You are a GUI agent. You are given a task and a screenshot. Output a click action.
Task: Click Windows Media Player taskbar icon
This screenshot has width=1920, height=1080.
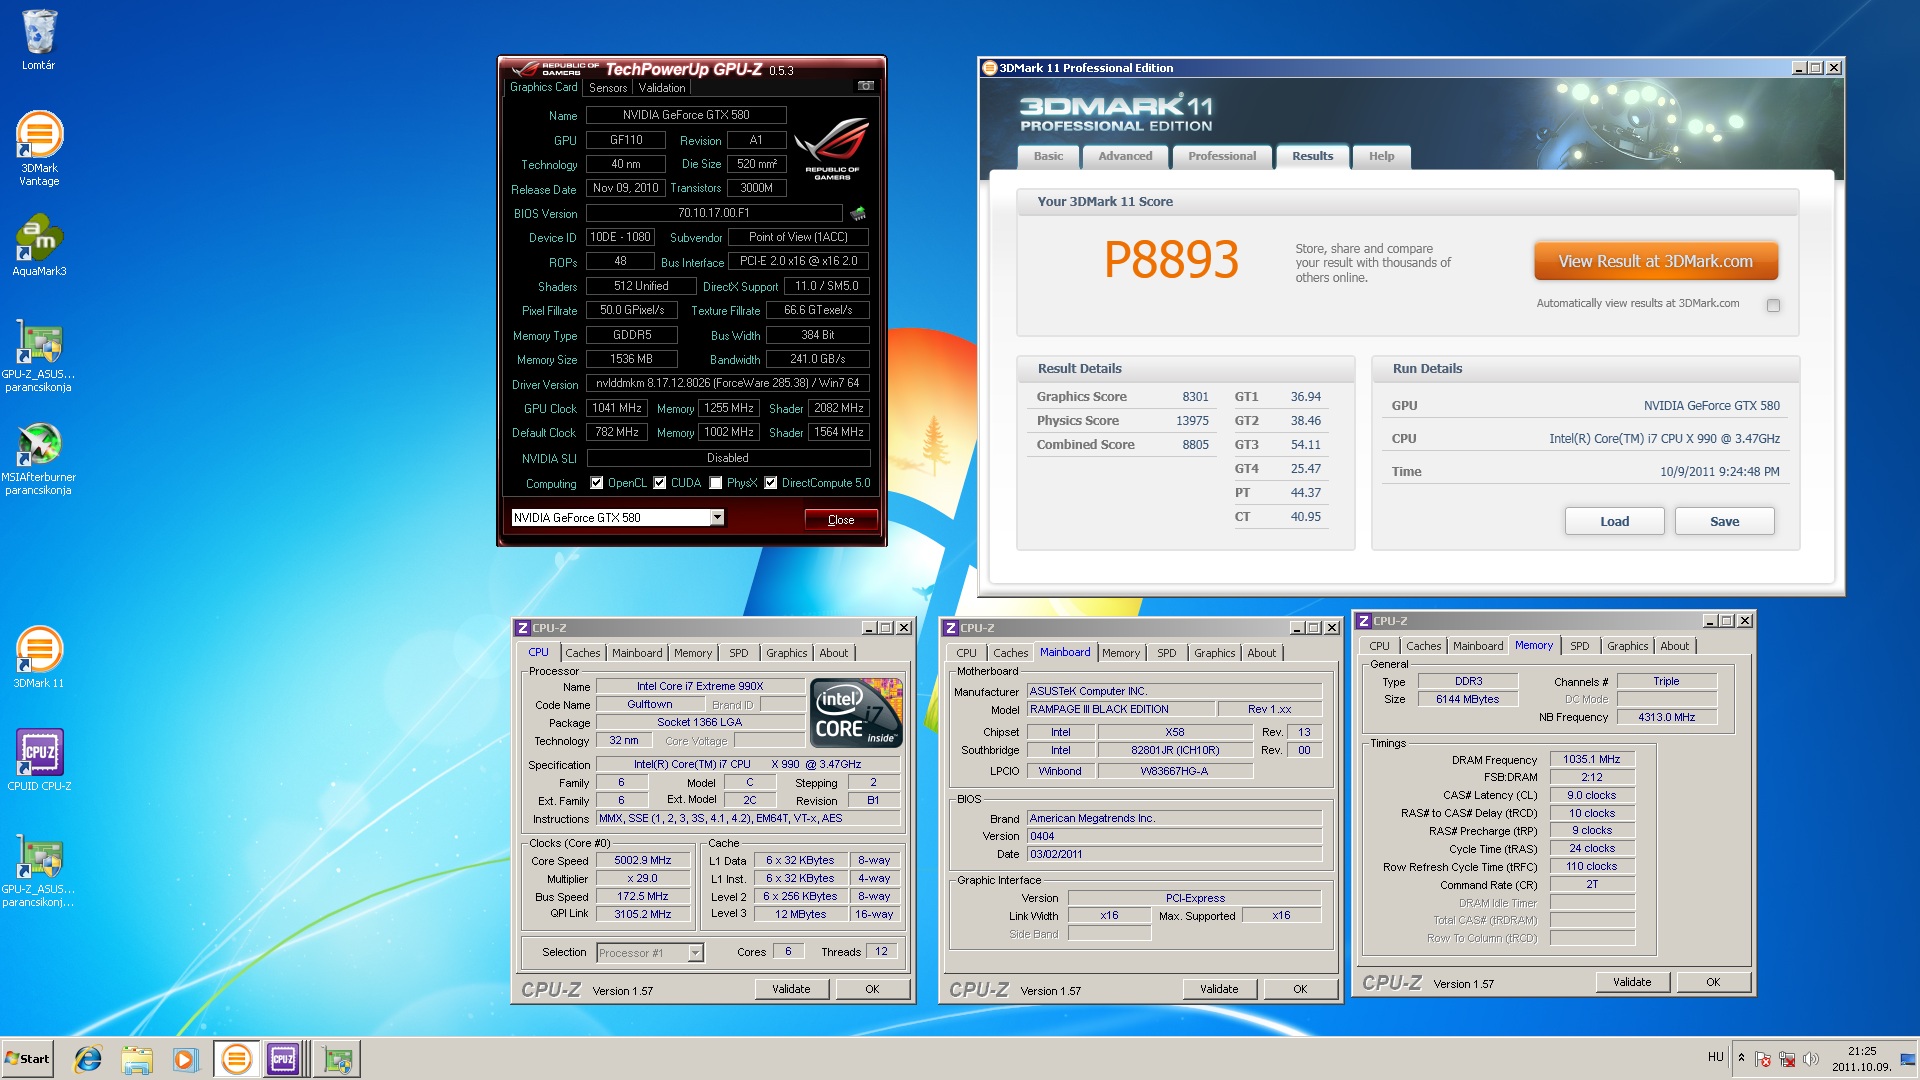[x=185, y=1058]
